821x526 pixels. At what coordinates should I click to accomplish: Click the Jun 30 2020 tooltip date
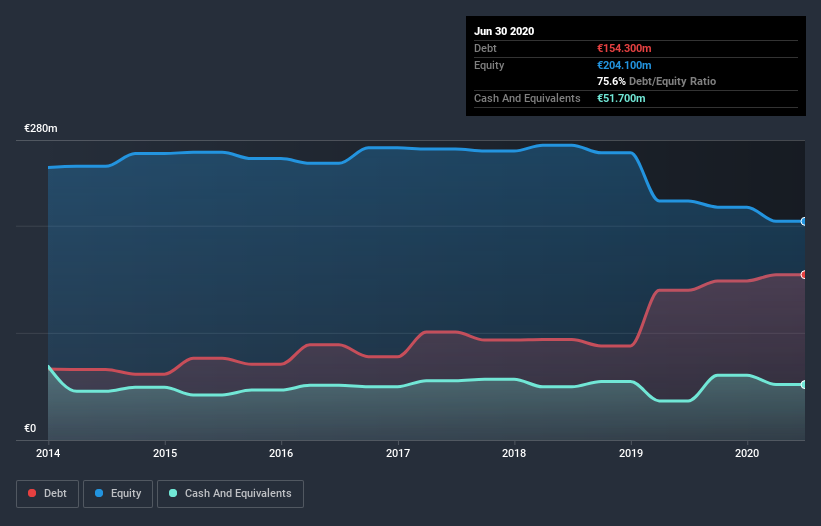point(504,31)
